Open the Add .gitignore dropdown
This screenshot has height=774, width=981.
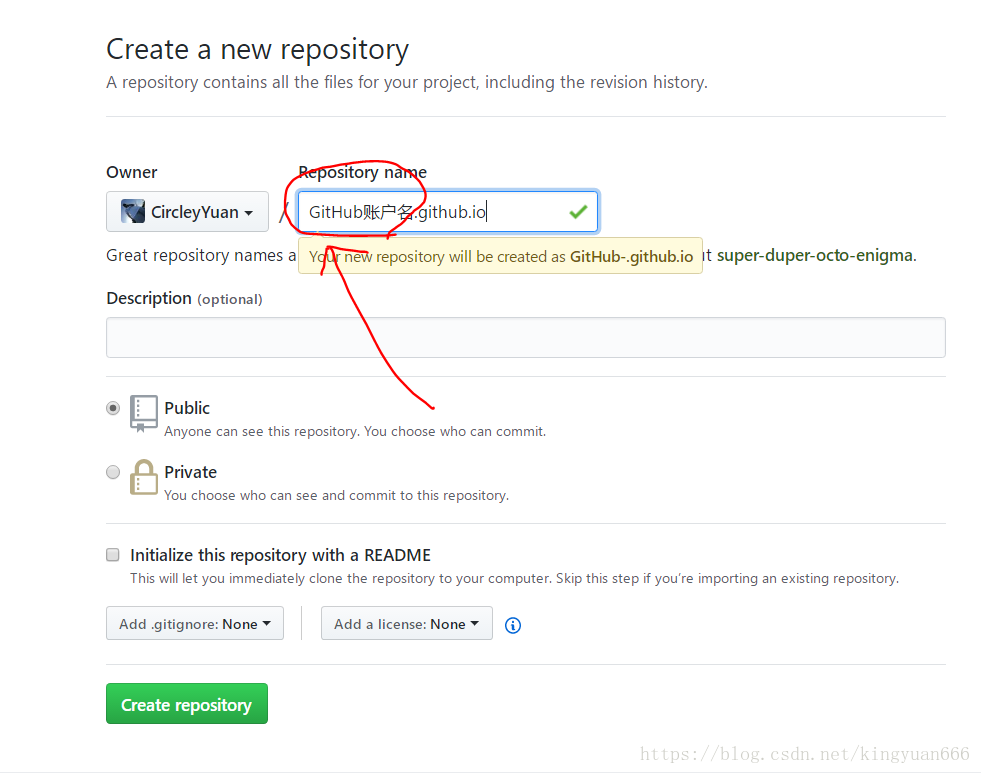(195, 623)
